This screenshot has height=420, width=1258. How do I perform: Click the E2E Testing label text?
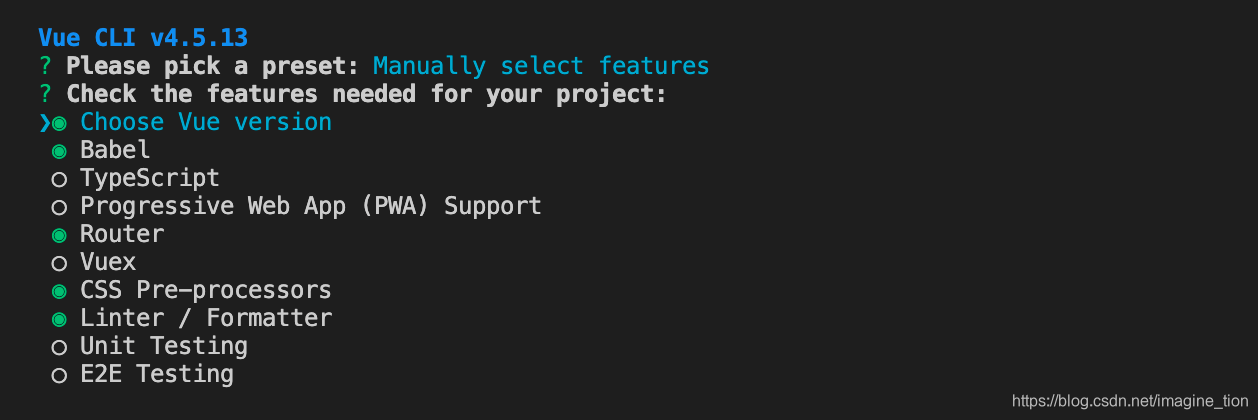[157, 374]
